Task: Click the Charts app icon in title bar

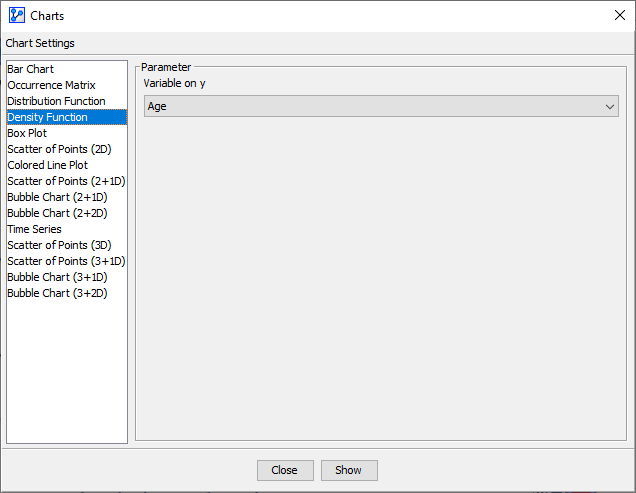Action: [x=16, y=15]
